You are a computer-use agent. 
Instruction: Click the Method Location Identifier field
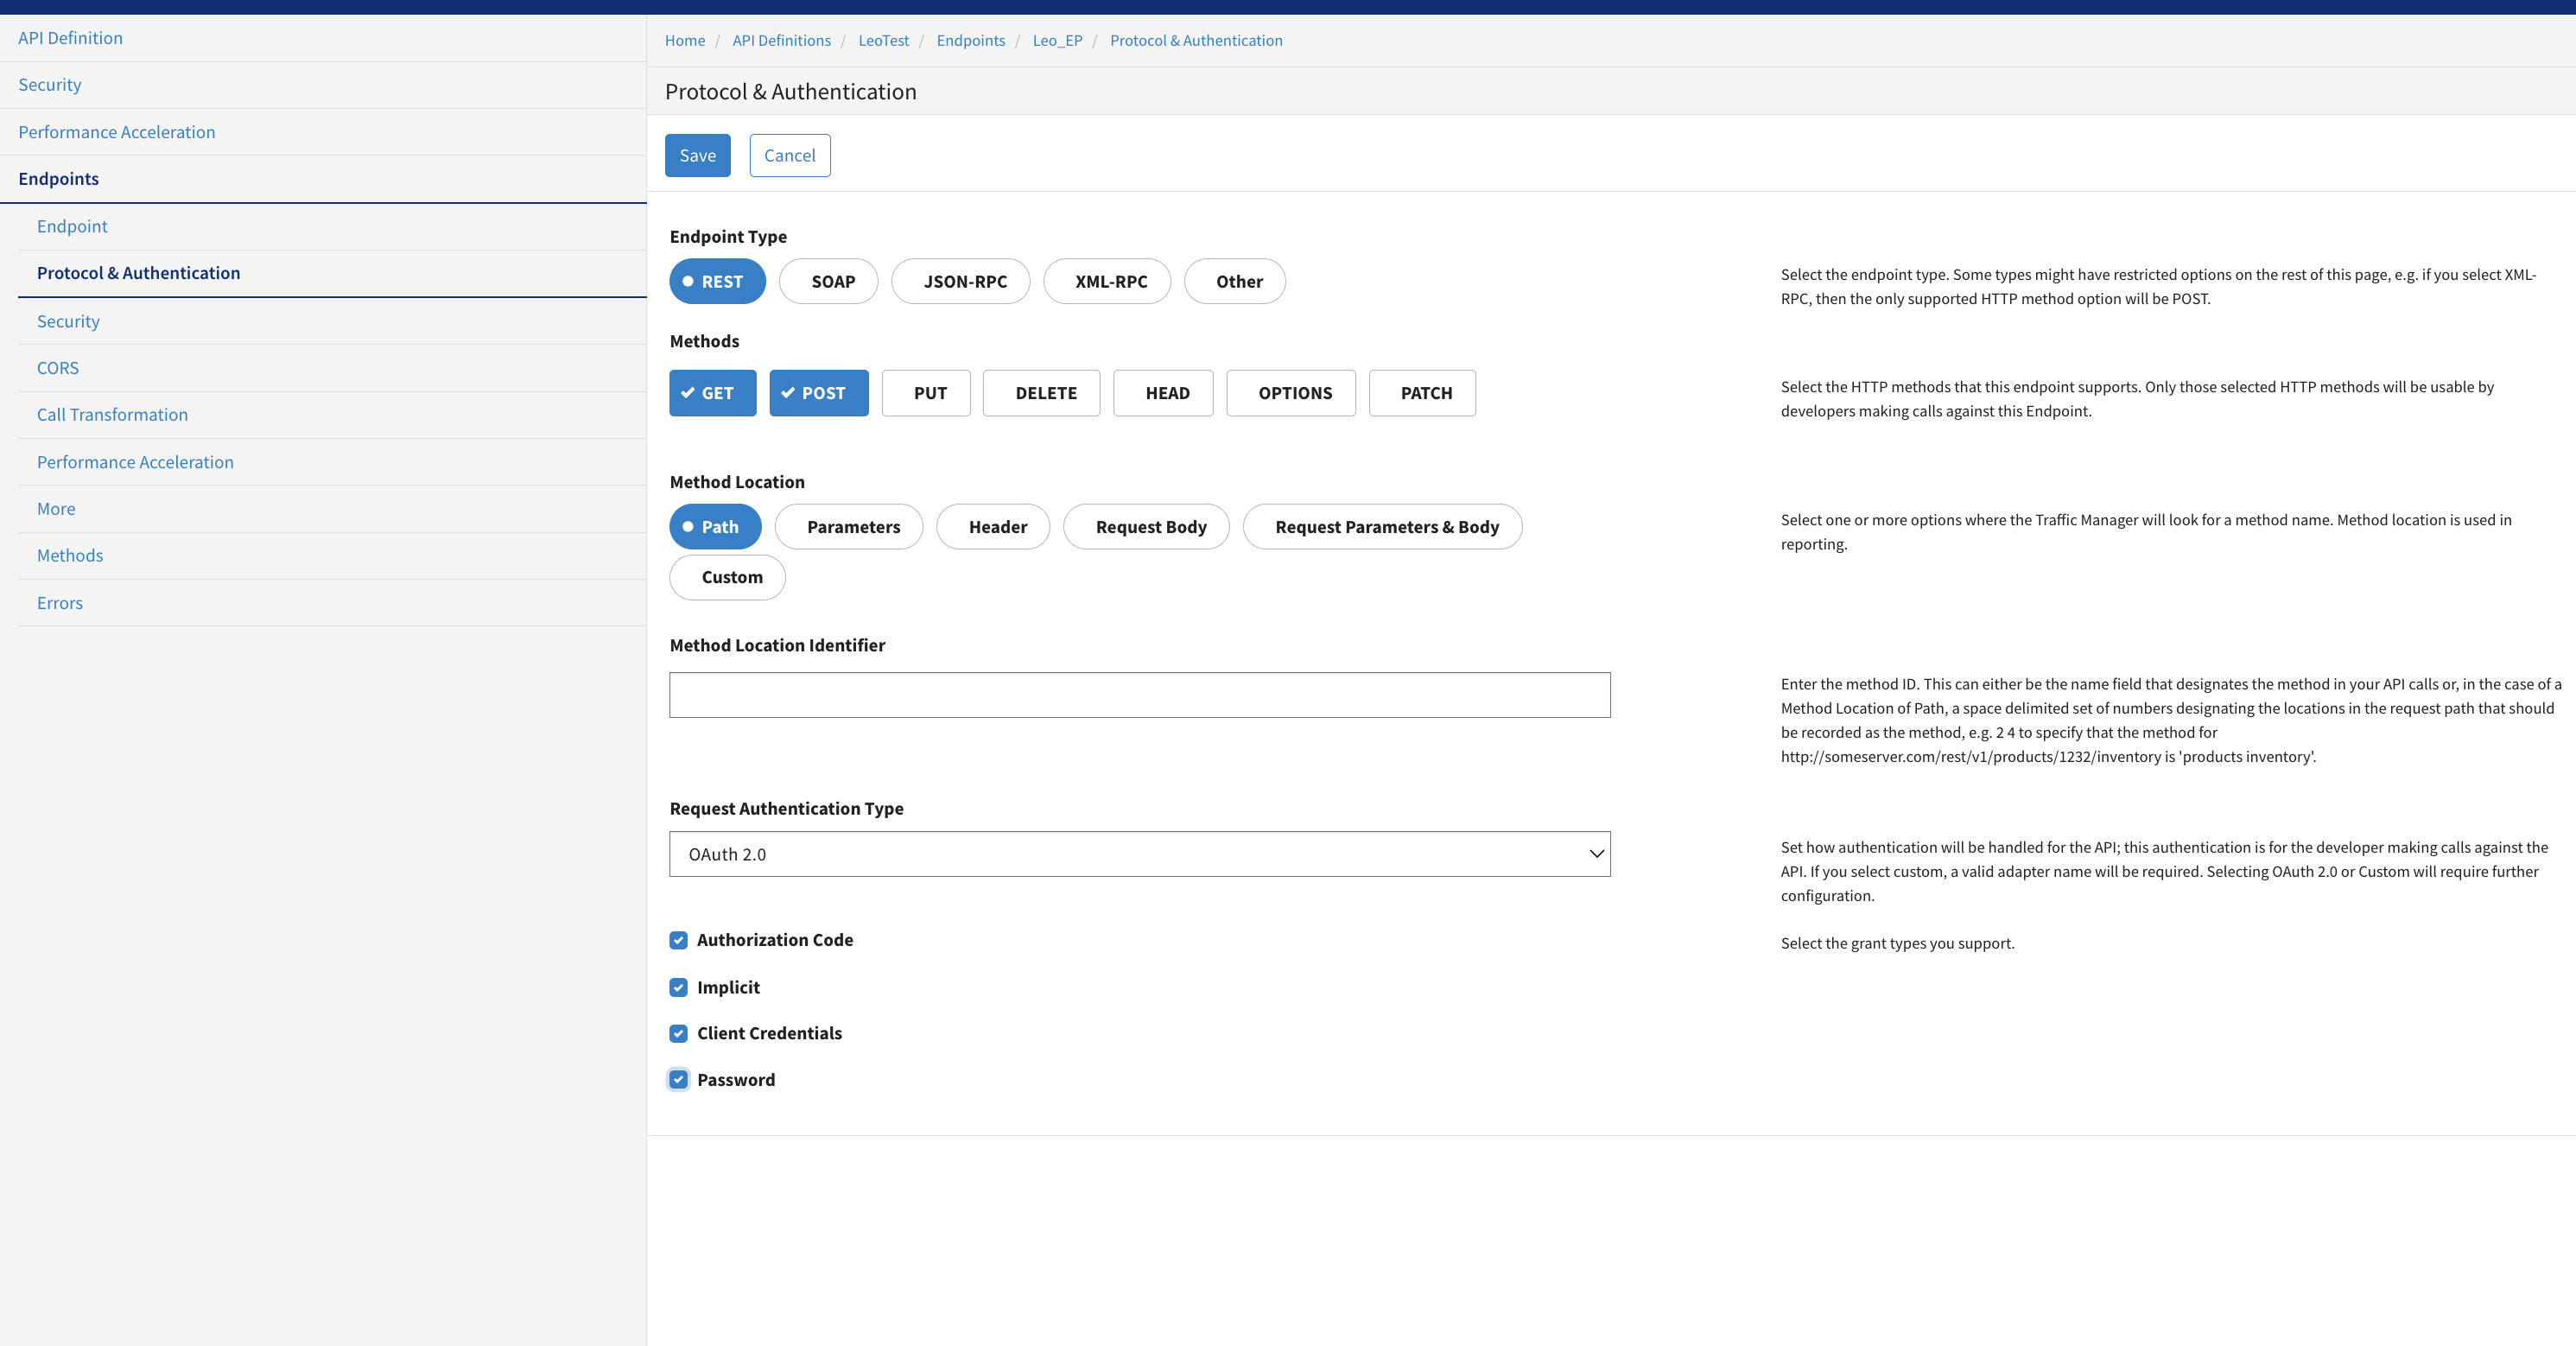(x=1139, y=695)
